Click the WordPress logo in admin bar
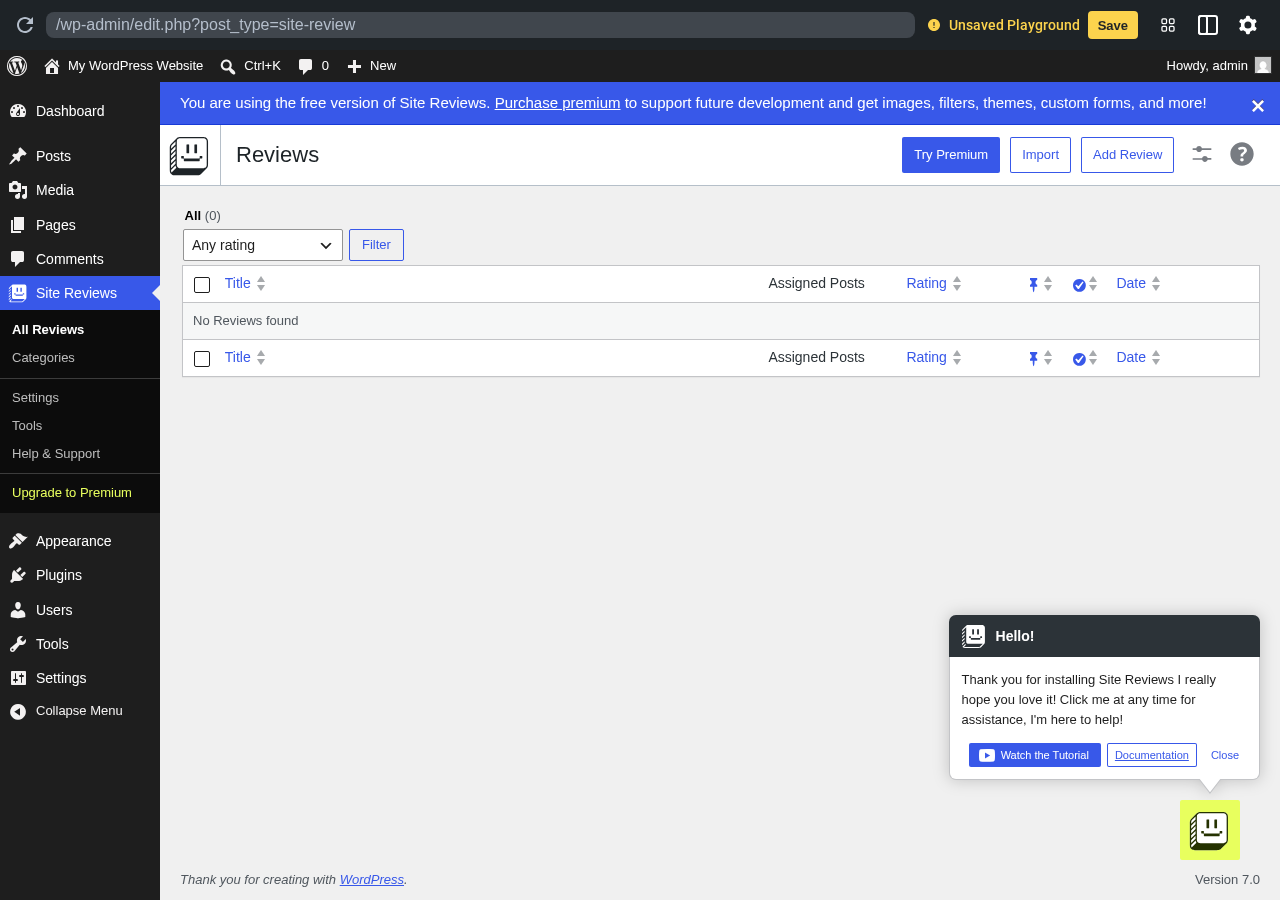The image size is (1280, 900). coord(17,66)
